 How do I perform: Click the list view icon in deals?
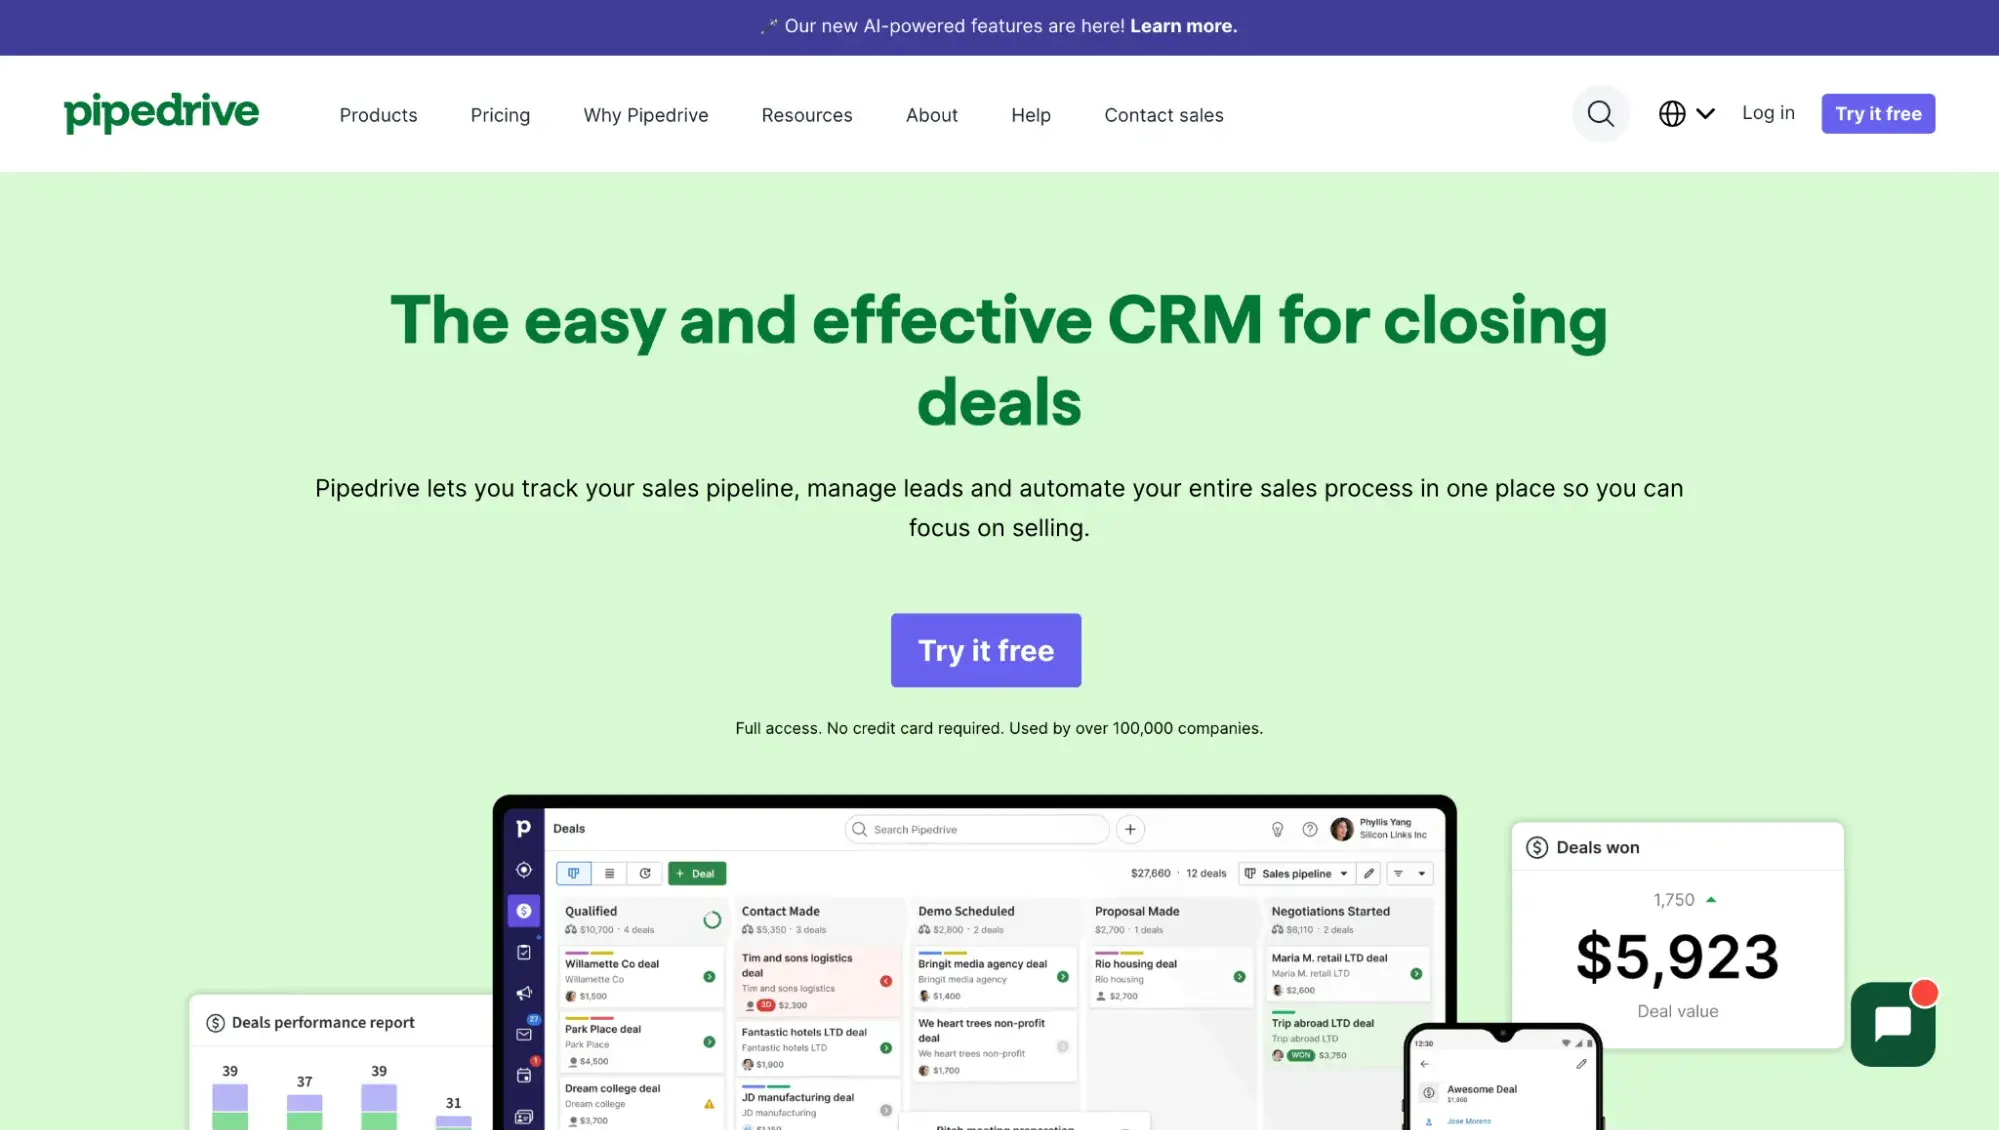point(608,872)
